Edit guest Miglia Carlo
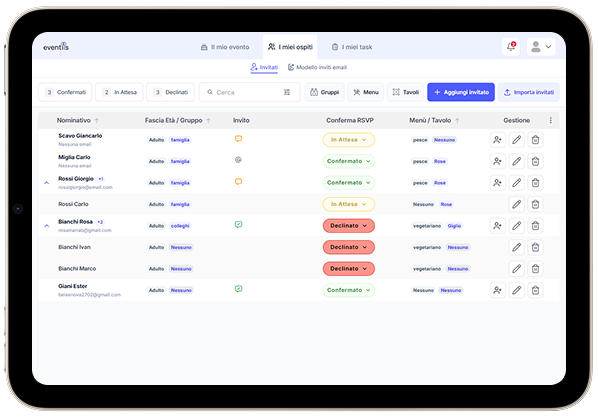The image size is (598, 418). [516, 161]
